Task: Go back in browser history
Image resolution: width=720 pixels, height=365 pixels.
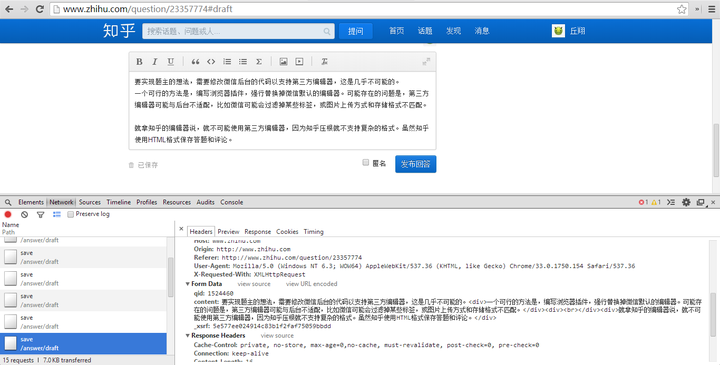Action: 9,9
